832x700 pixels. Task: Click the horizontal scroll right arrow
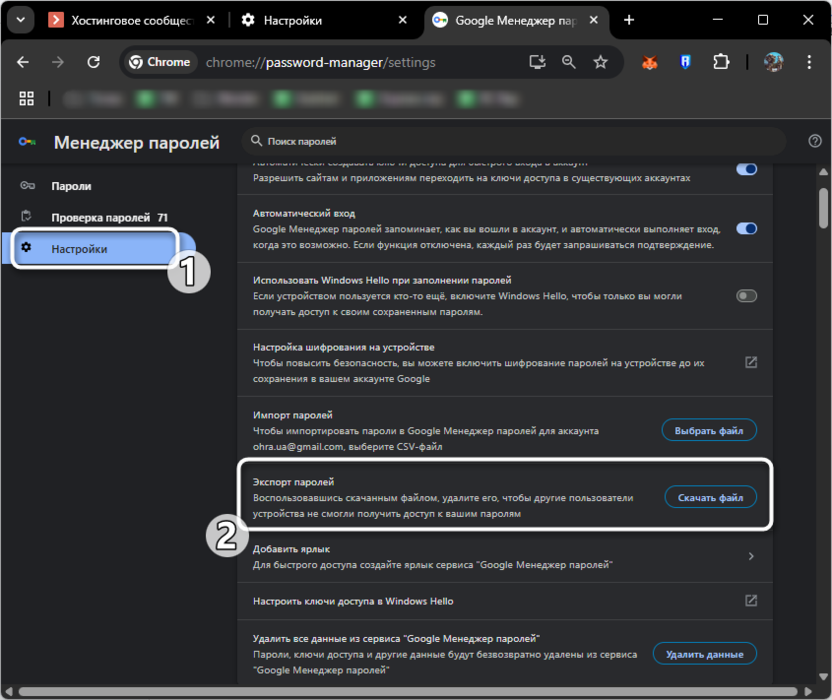pyautogui.click(x=808, y=692)
